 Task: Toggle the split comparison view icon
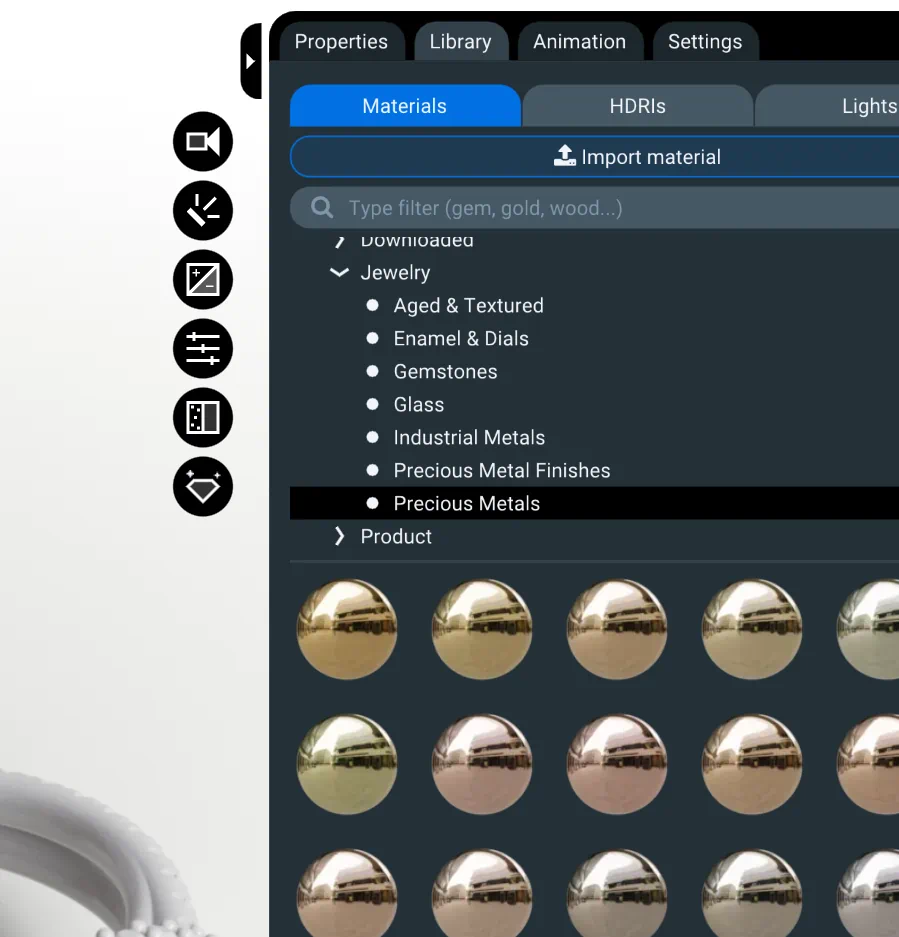[x=203, y=418]
